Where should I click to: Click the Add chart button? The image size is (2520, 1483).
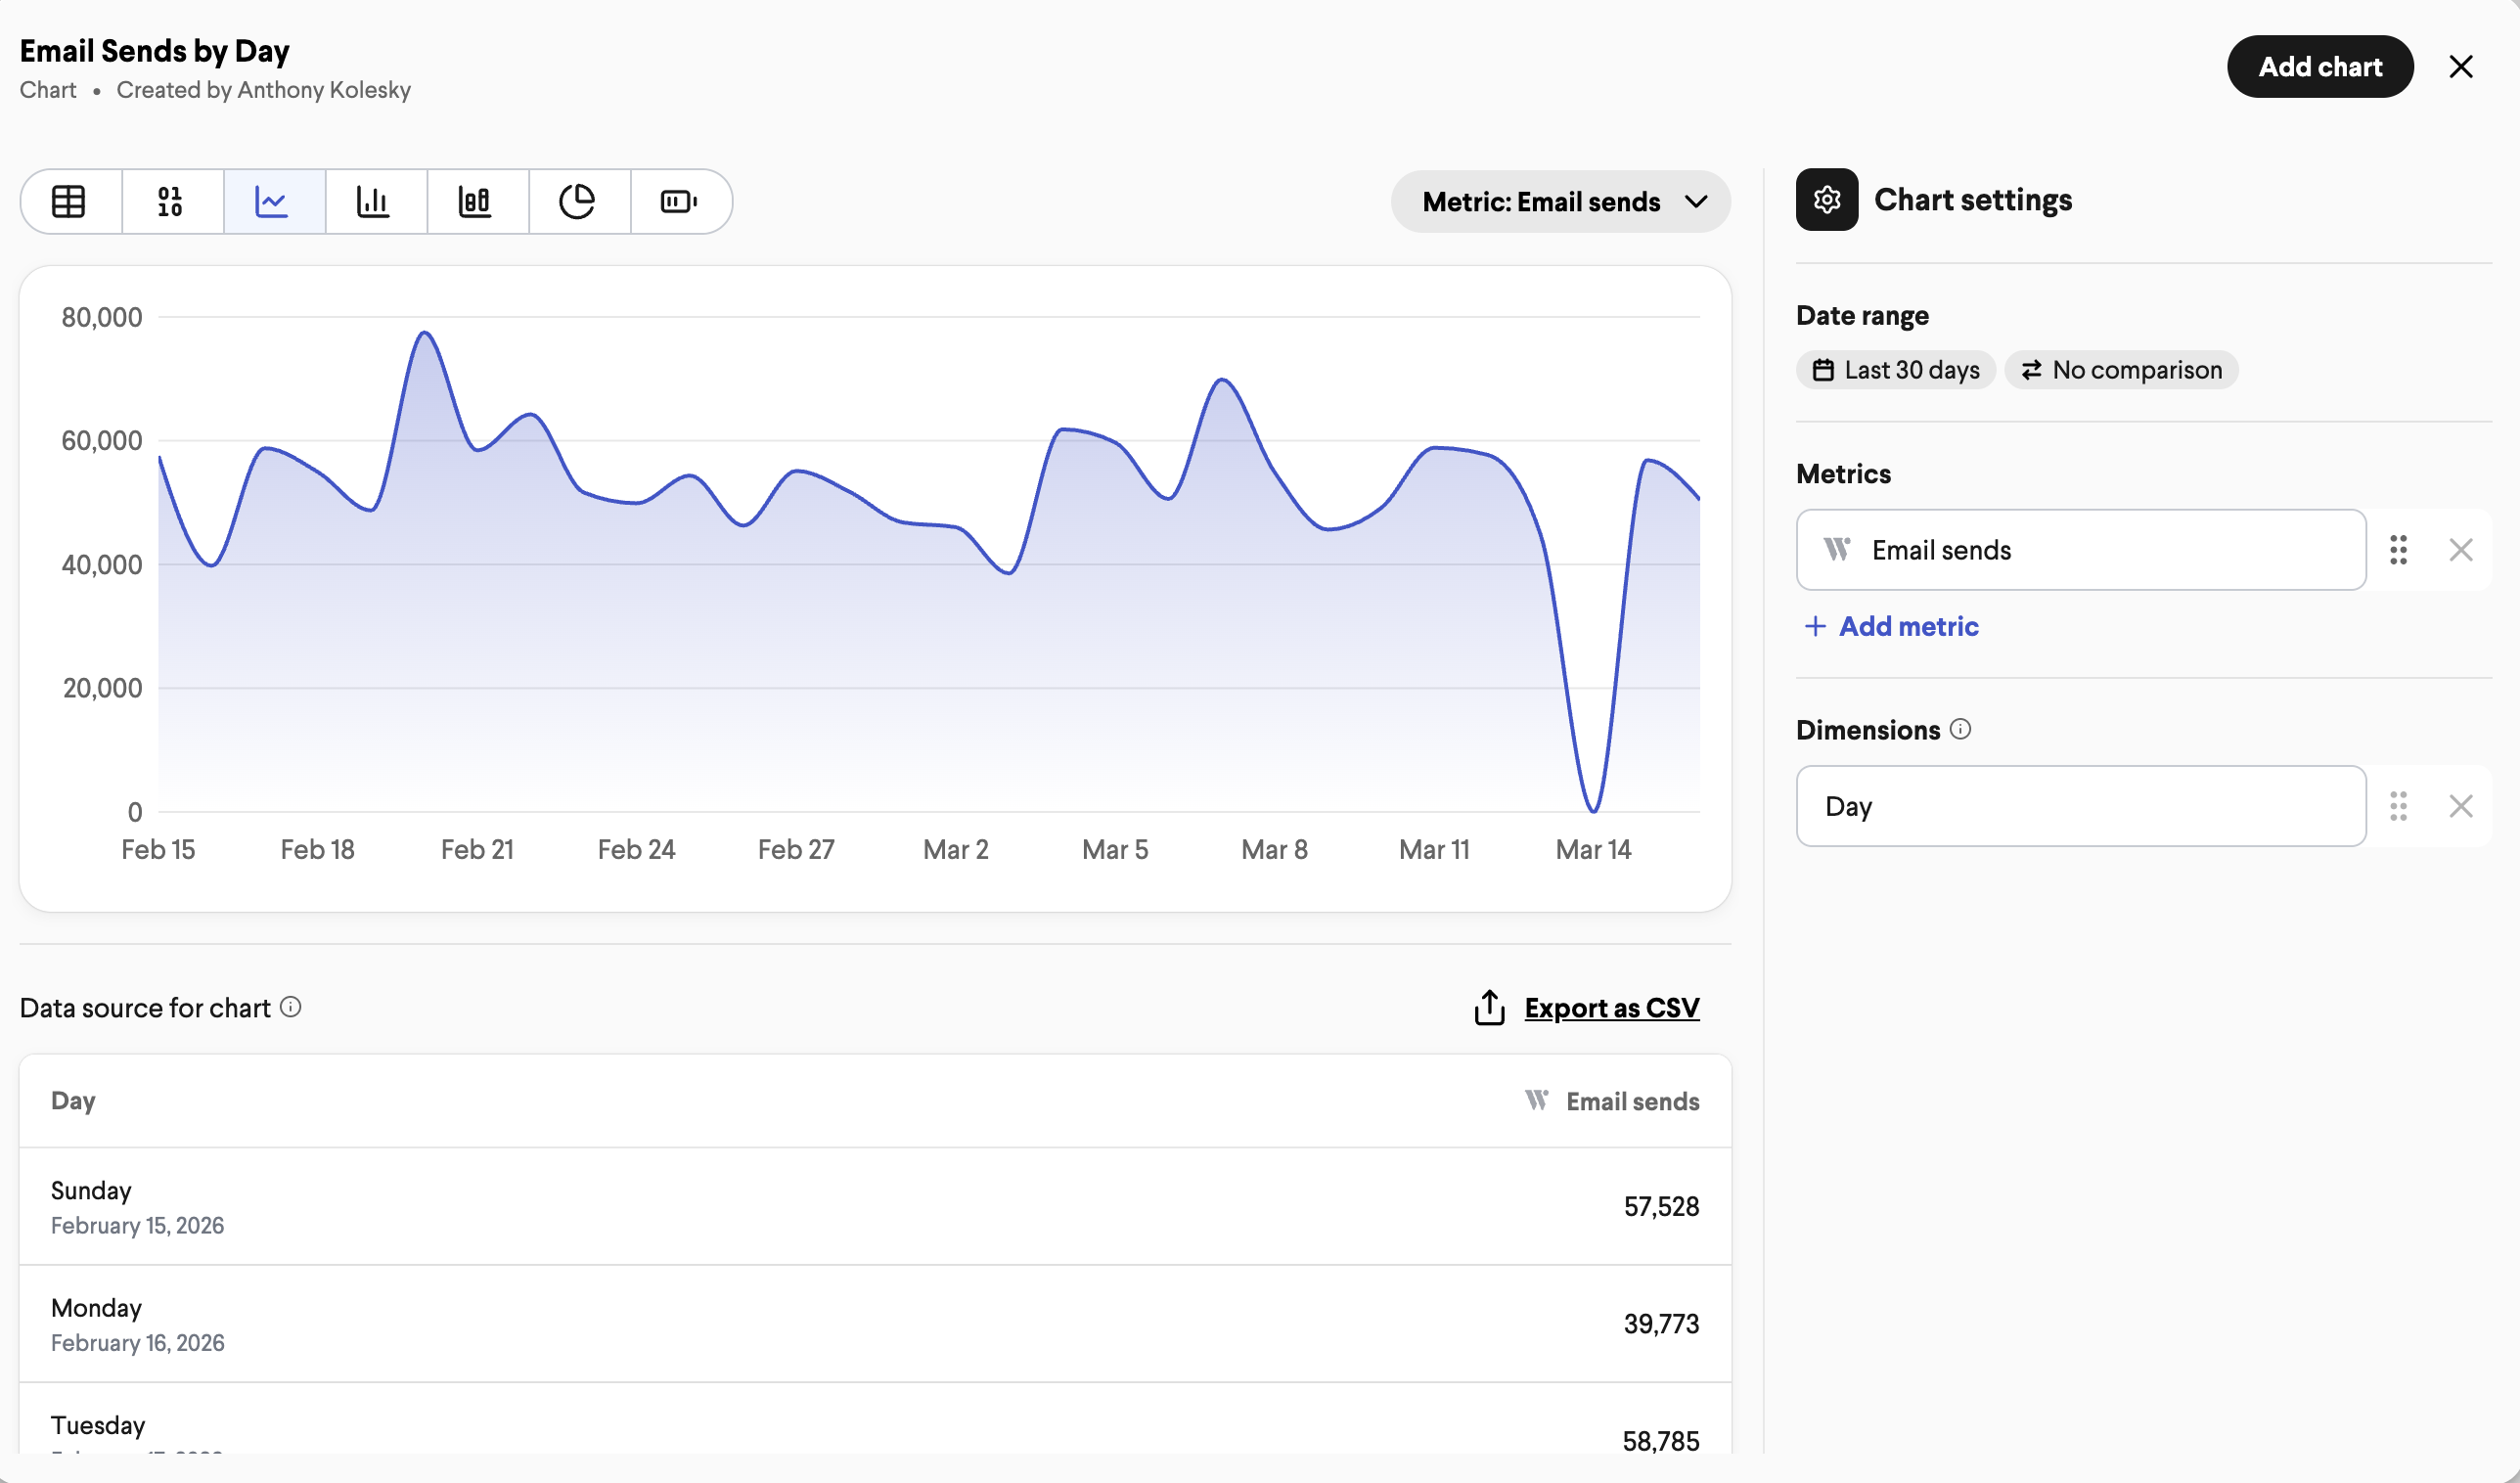2320,66
